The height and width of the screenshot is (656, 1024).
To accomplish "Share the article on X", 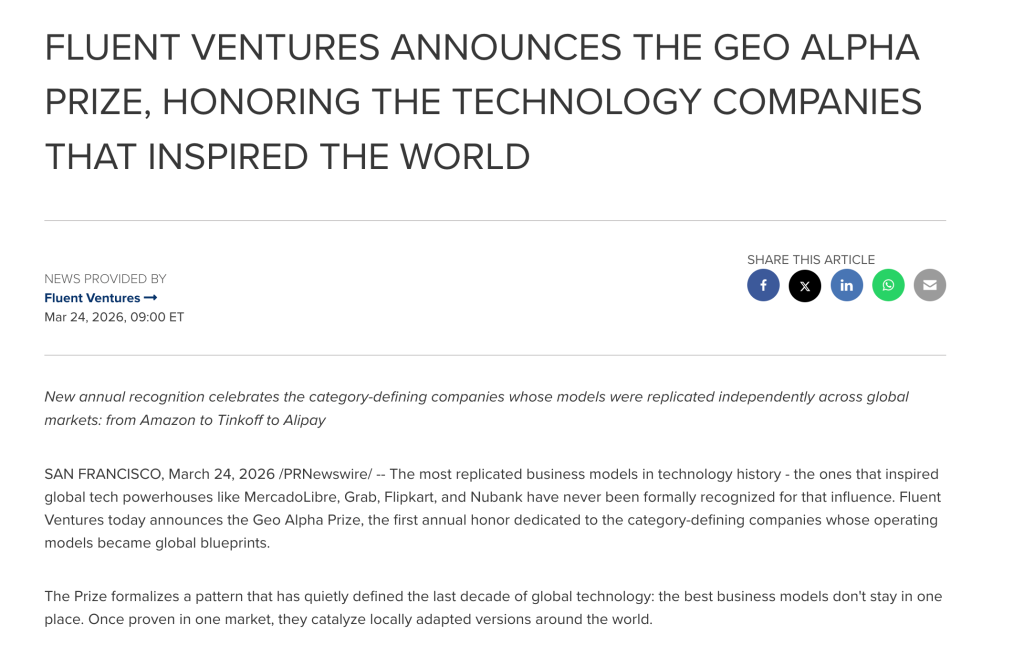I will [805, 286].
